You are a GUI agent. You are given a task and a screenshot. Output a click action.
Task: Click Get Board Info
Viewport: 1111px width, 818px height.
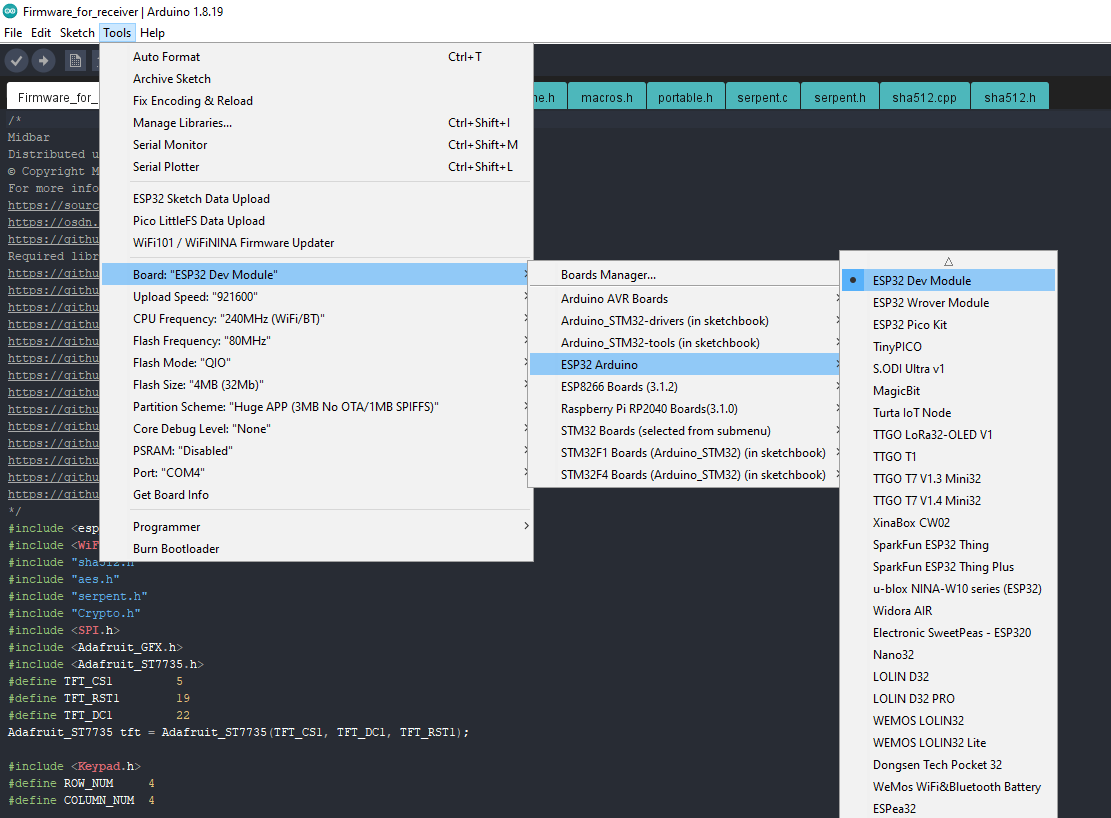171,495
